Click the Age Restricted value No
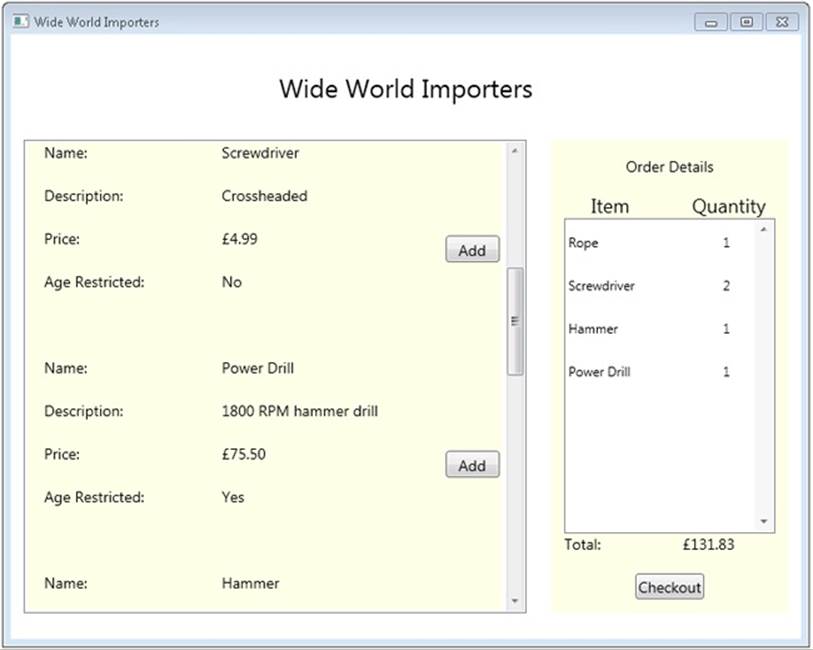The height and width of the screenshot is (650, 813). tap(232, 282)
